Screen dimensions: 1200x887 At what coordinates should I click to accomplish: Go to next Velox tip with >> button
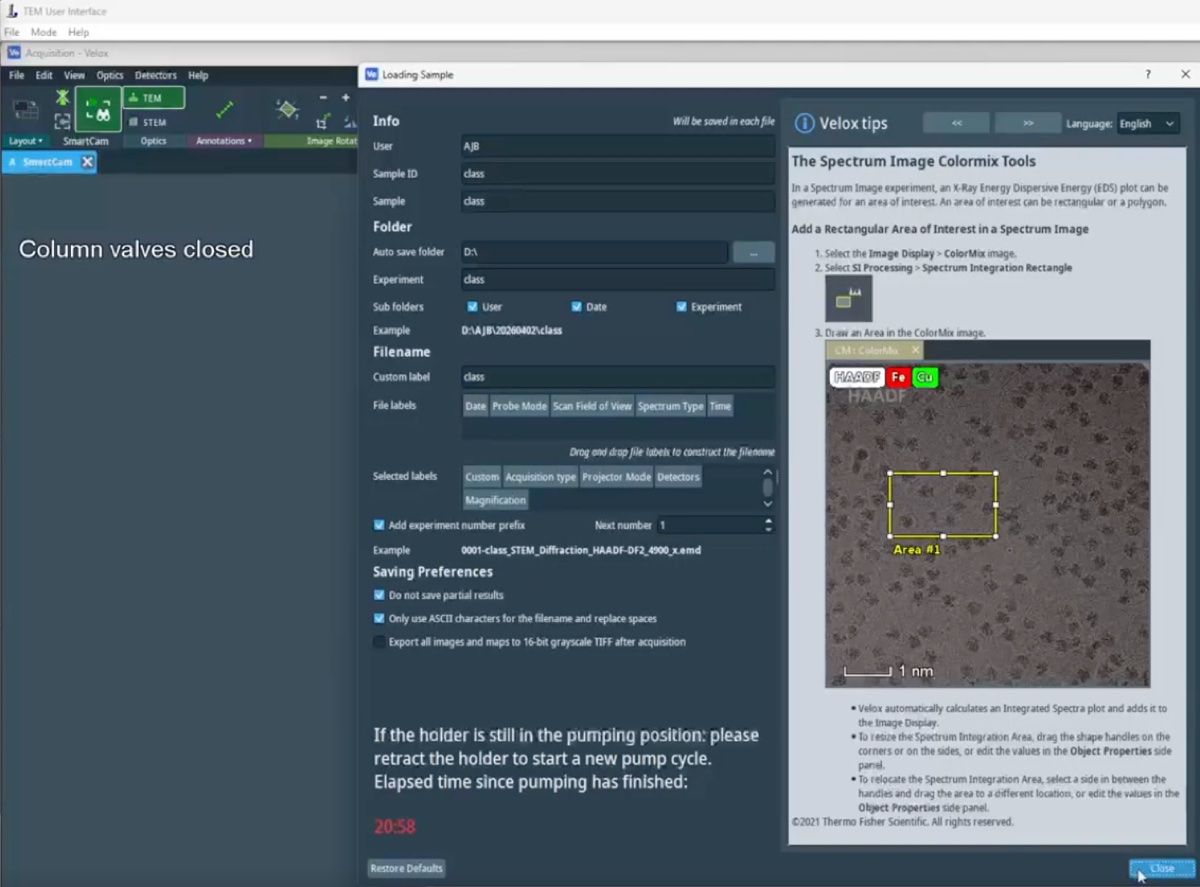1028,123
